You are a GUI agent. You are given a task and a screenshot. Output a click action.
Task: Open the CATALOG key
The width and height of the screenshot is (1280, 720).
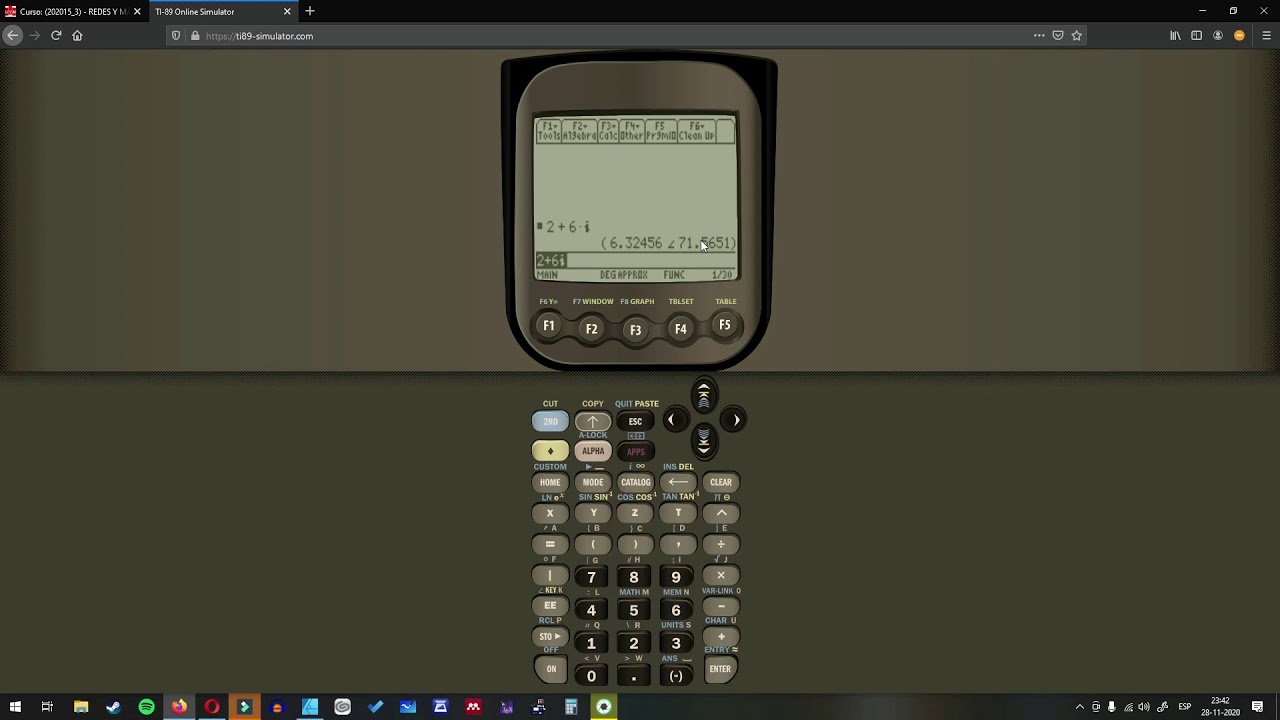point(635,482)
